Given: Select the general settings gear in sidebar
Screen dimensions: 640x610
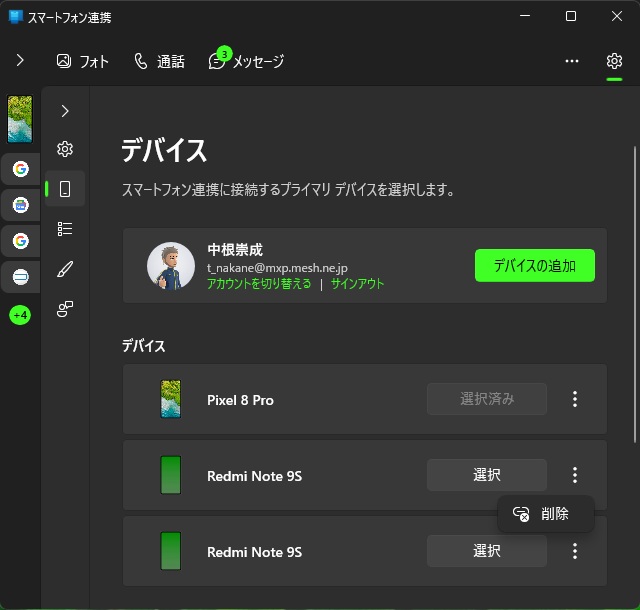Looking at the screenshot, I should click(65, 149).
